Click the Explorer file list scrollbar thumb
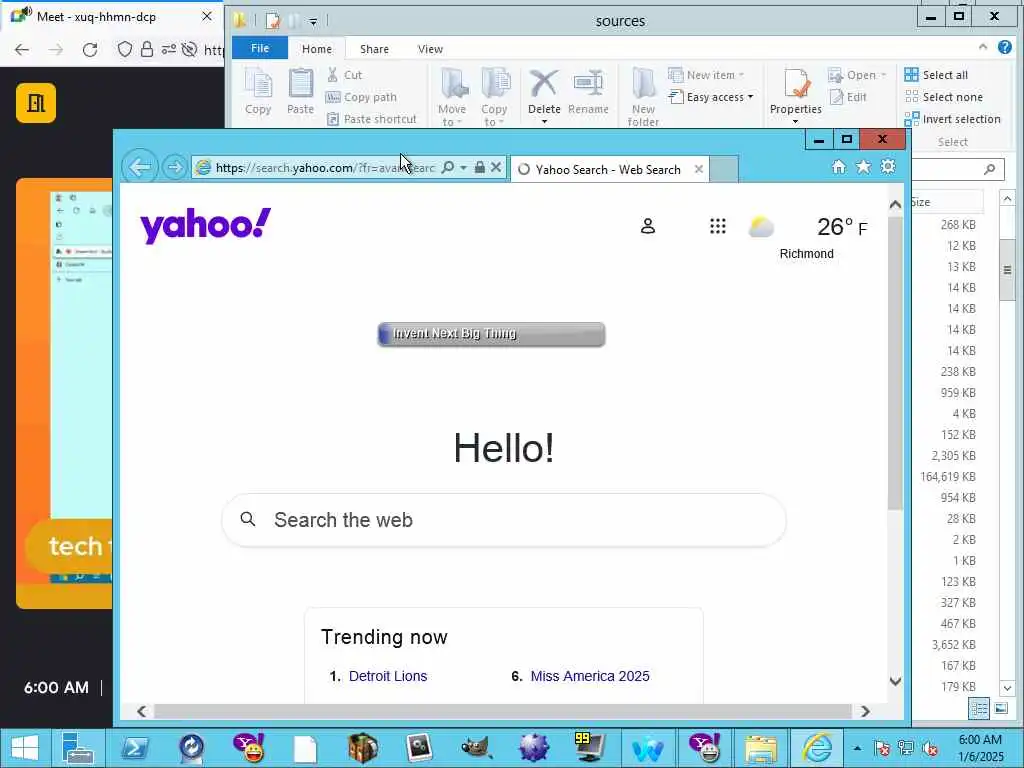This screenshot has width=1024, height=768. coord(1007,269)
